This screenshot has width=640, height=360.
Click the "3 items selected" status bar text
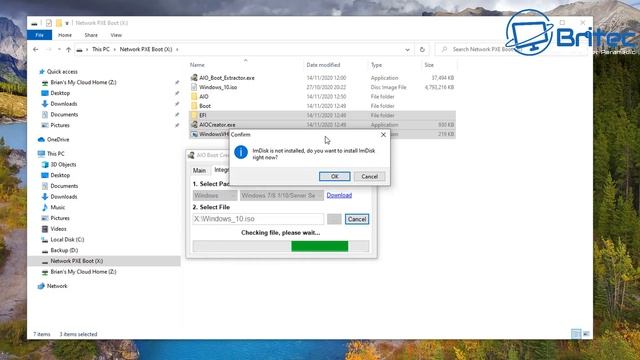[x=78, y=334]
